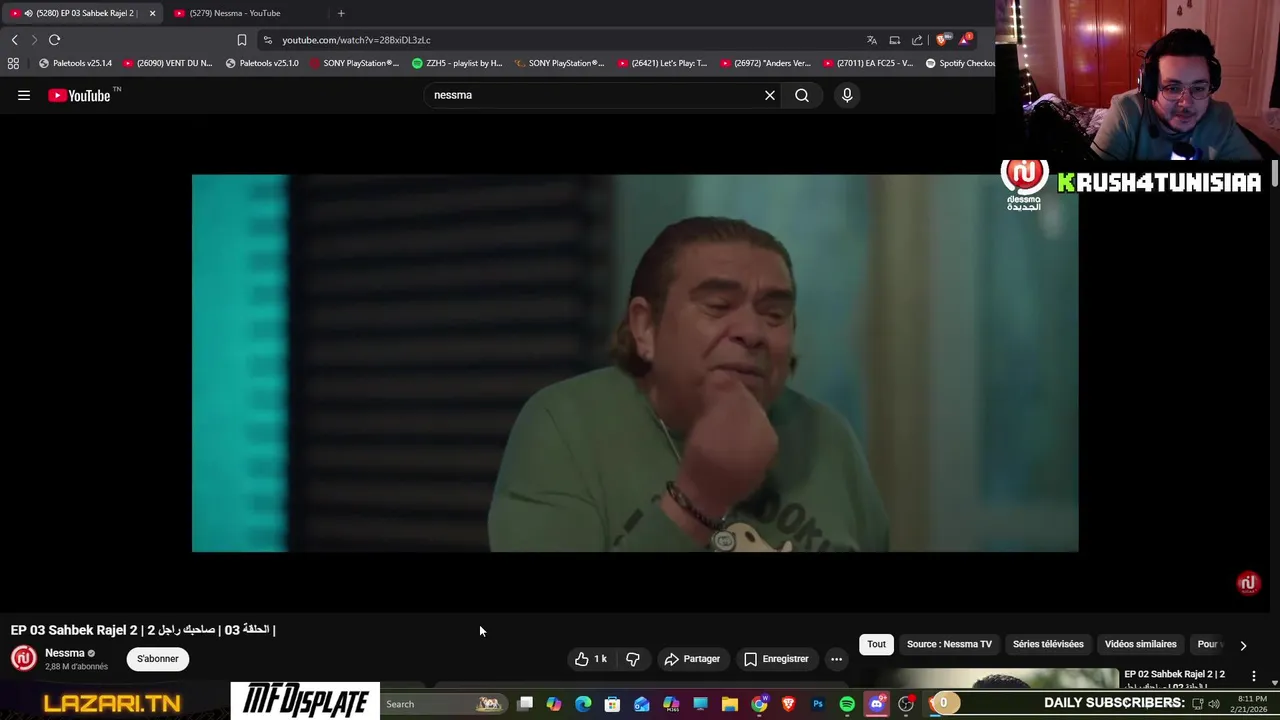Click the Enregistrer save button

tap(776, 659)
